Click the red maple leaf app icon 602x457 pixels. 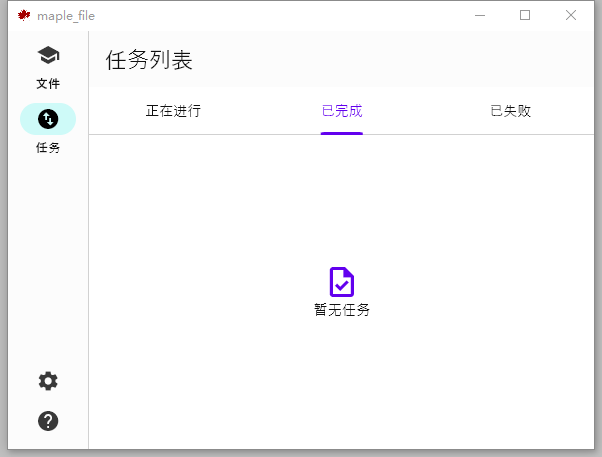pyautogui.click(x=24, y=16)
